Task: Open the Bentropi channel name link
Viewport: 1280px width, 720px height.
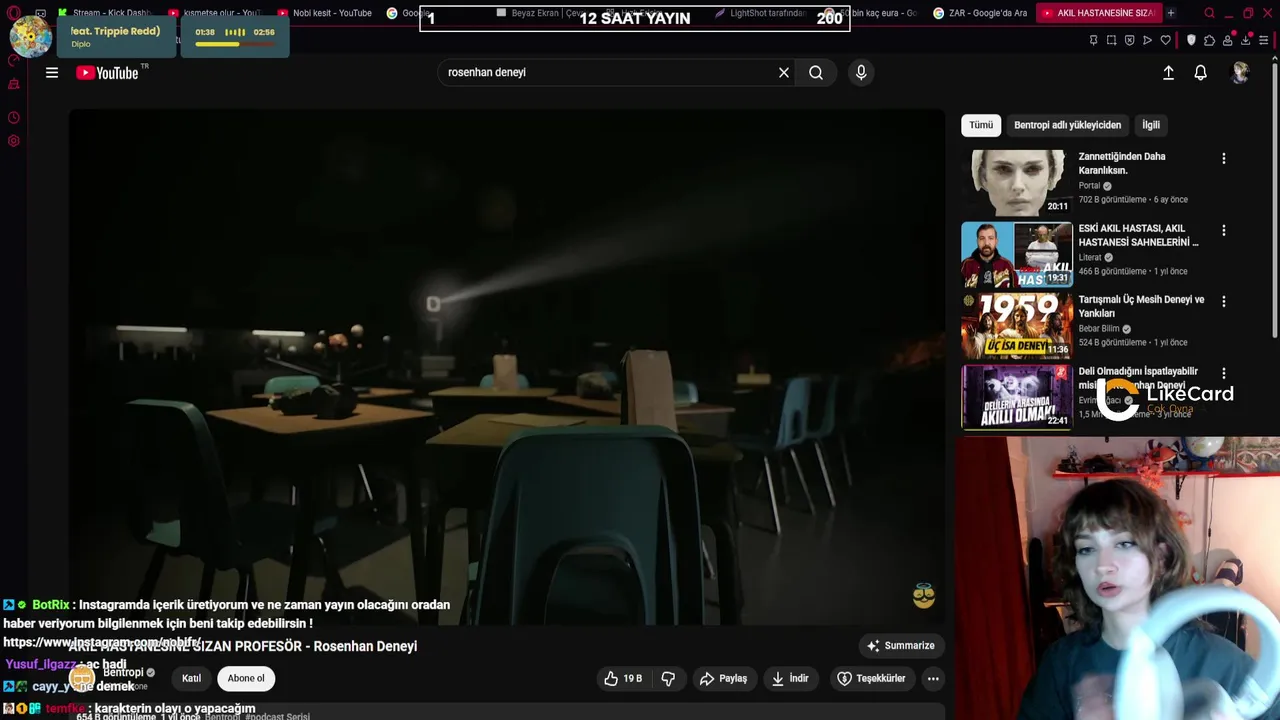Action: coord(124,672)
